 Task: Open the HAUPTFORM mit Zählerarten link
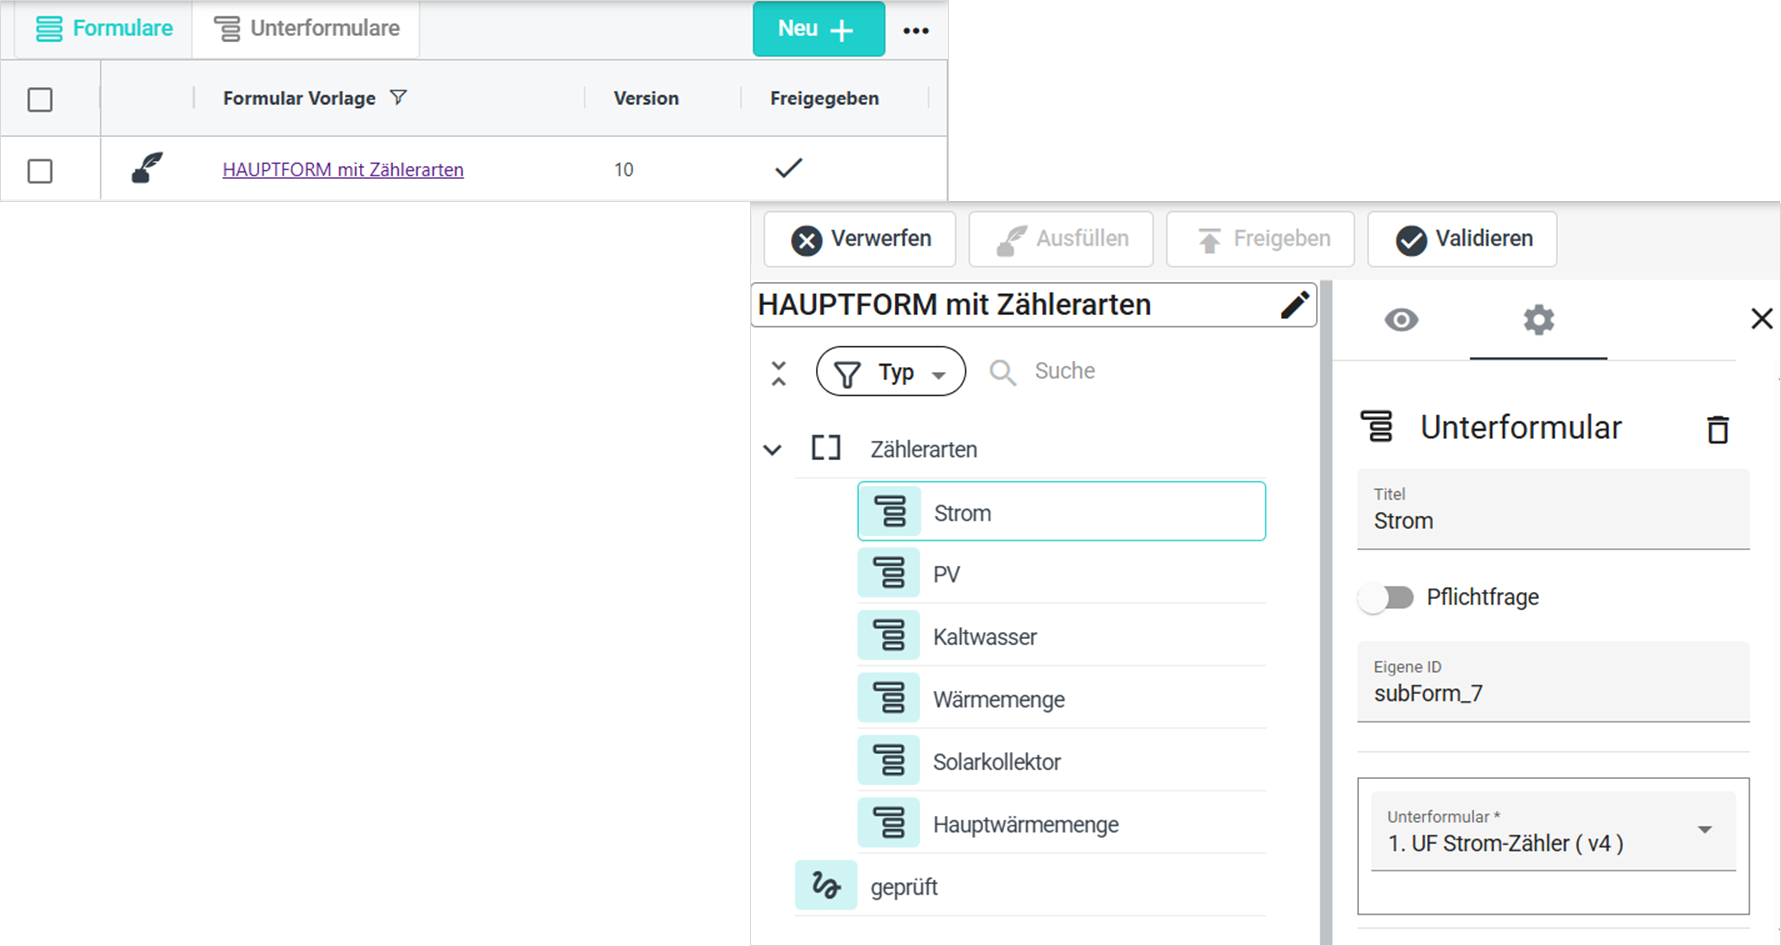343,170
